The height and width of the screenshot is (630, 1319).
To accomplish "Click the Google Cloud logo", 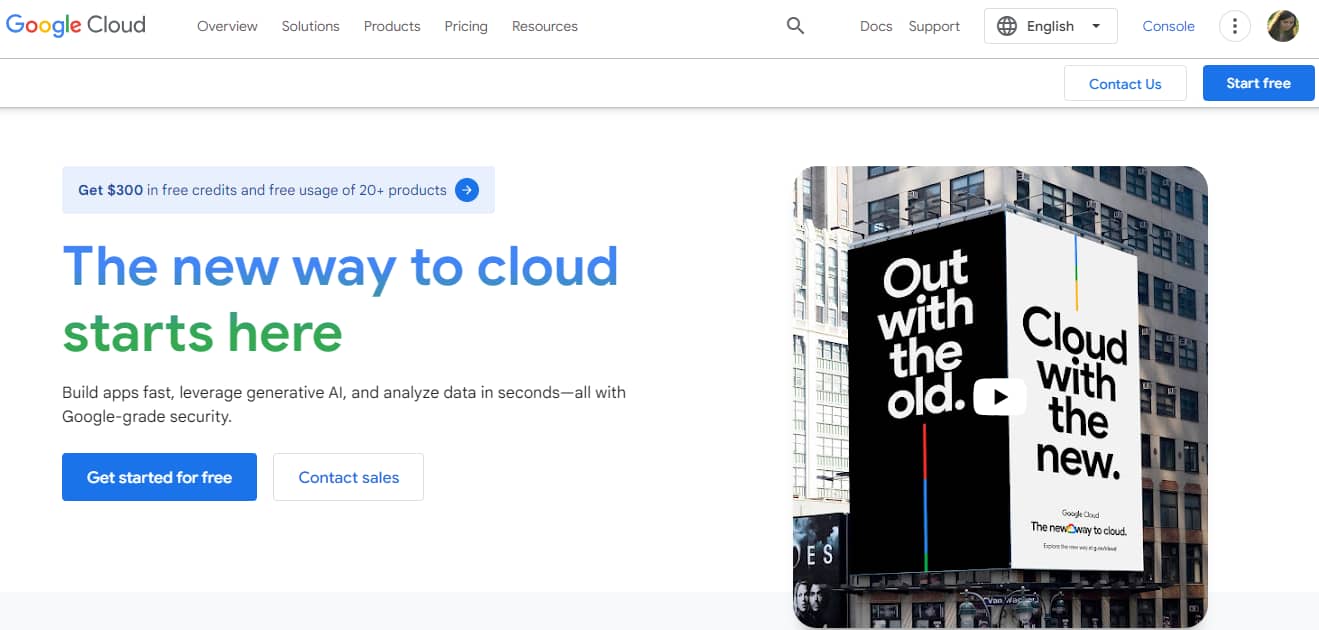I will click(76, 26).
